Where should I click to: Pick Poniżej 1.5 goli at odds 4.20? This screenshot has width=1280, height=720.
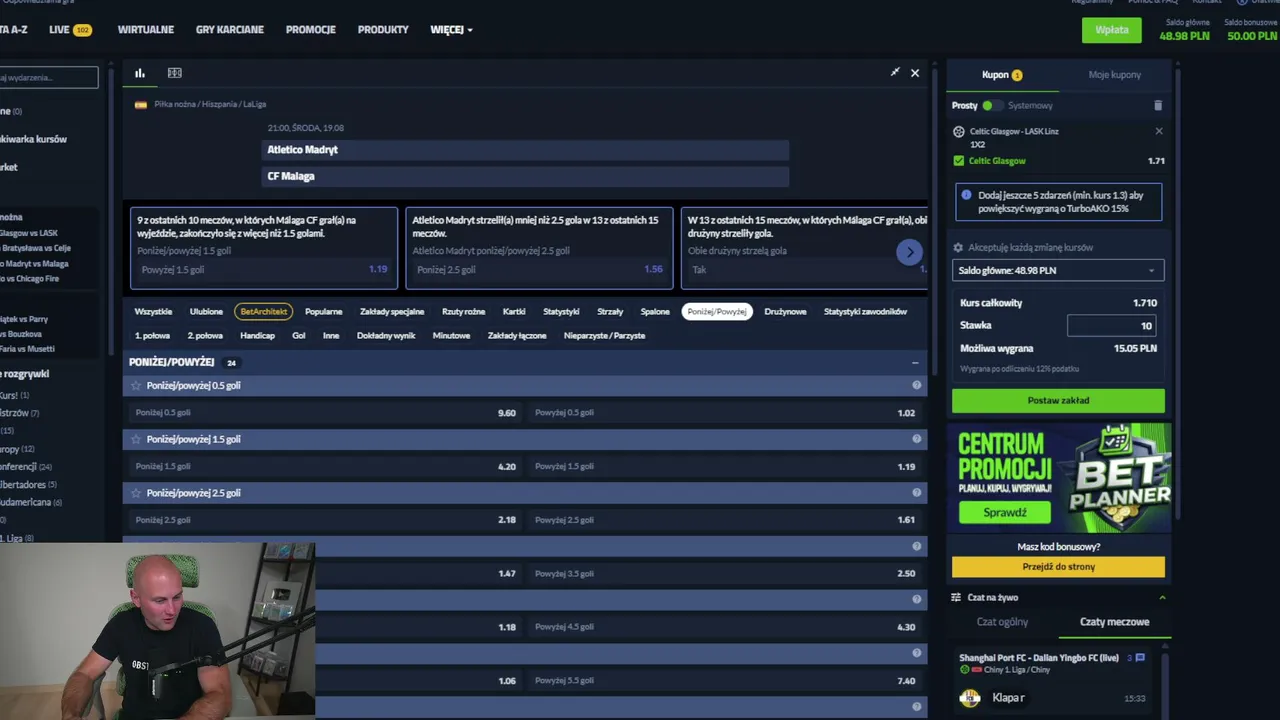326,466
